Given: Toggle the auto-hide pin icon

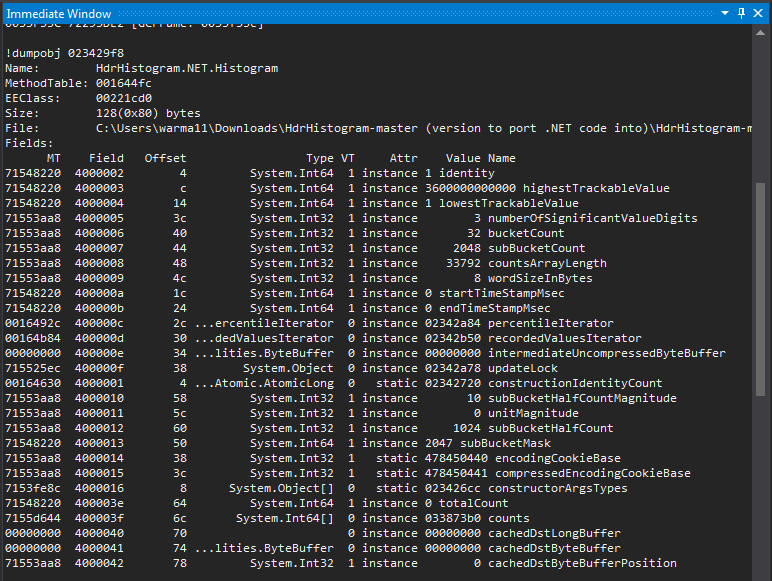Looking at the screenshot, I should click(x=741, y=13).
